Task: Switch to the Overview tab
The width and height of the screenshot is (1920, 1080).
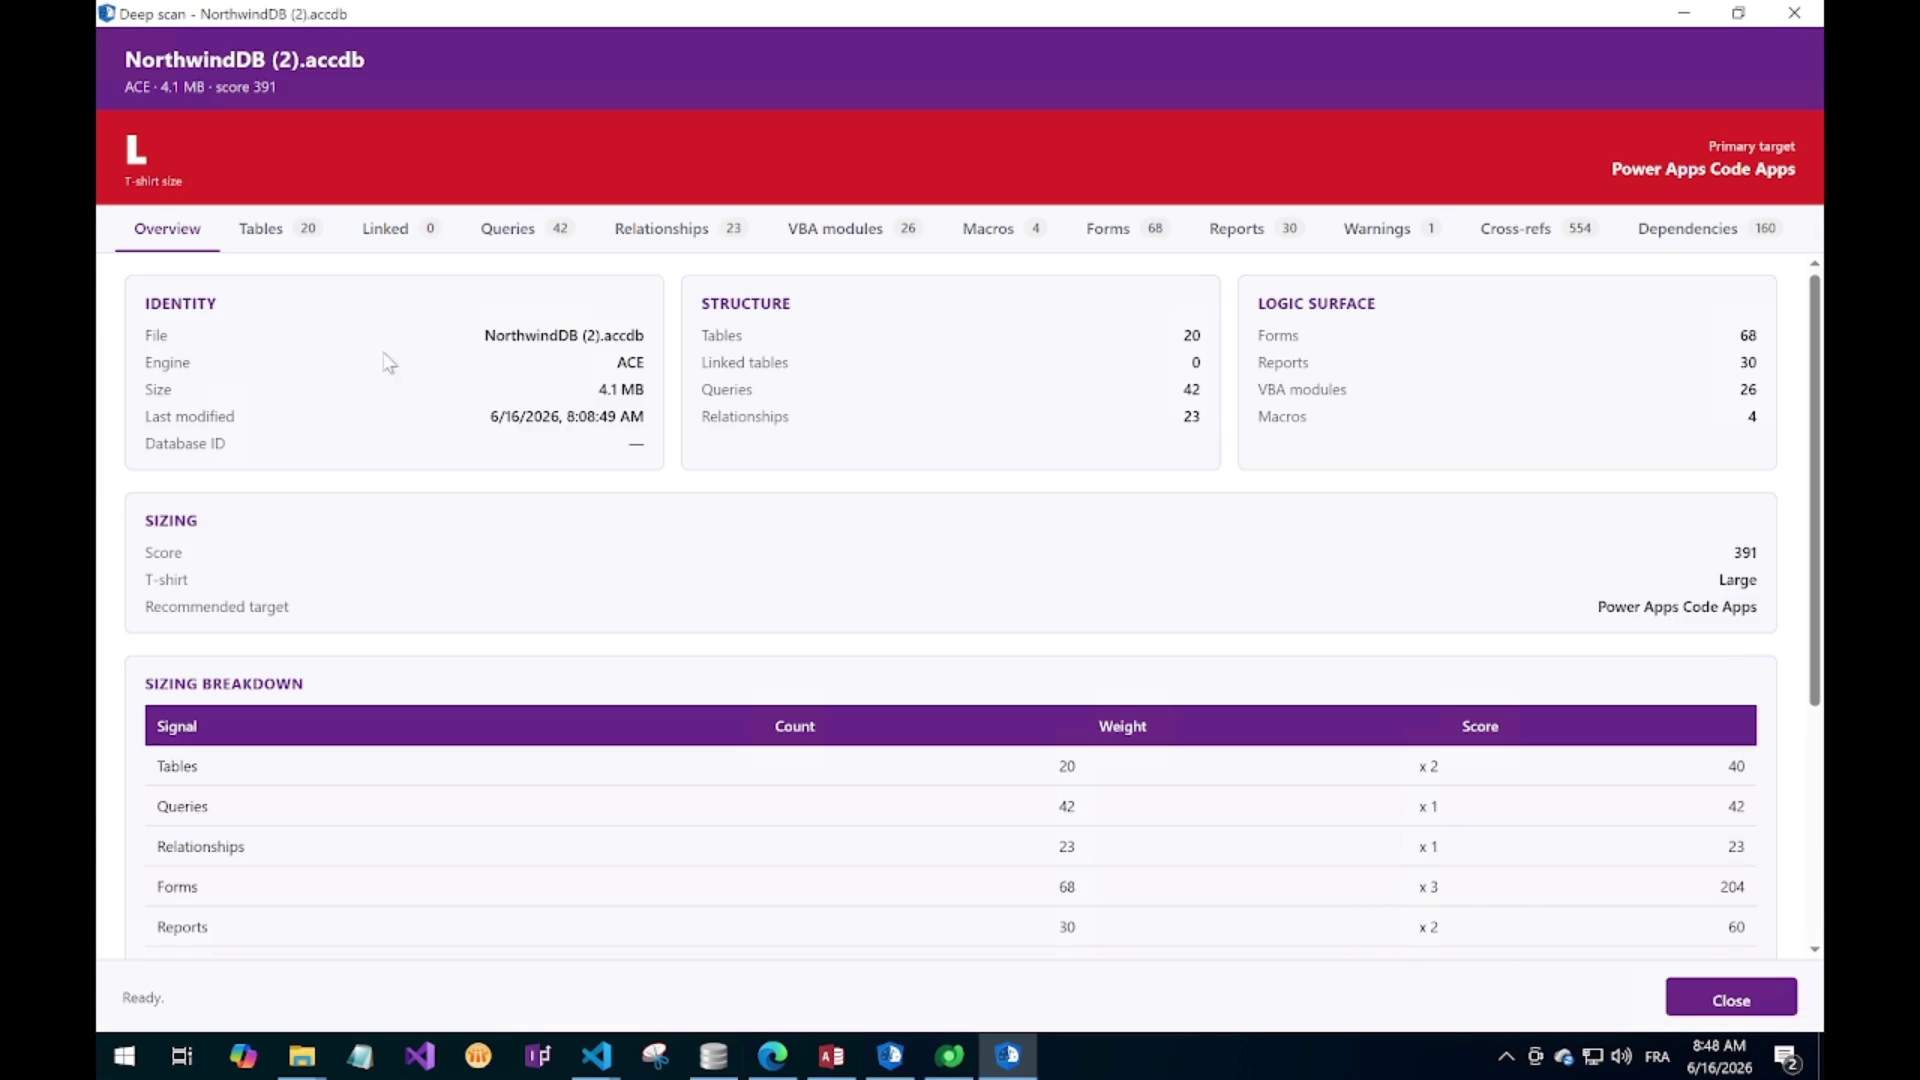Action: 167,229
